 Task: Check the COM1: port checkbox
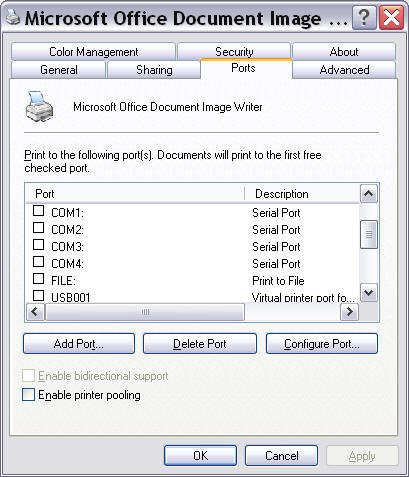[39, 211]
